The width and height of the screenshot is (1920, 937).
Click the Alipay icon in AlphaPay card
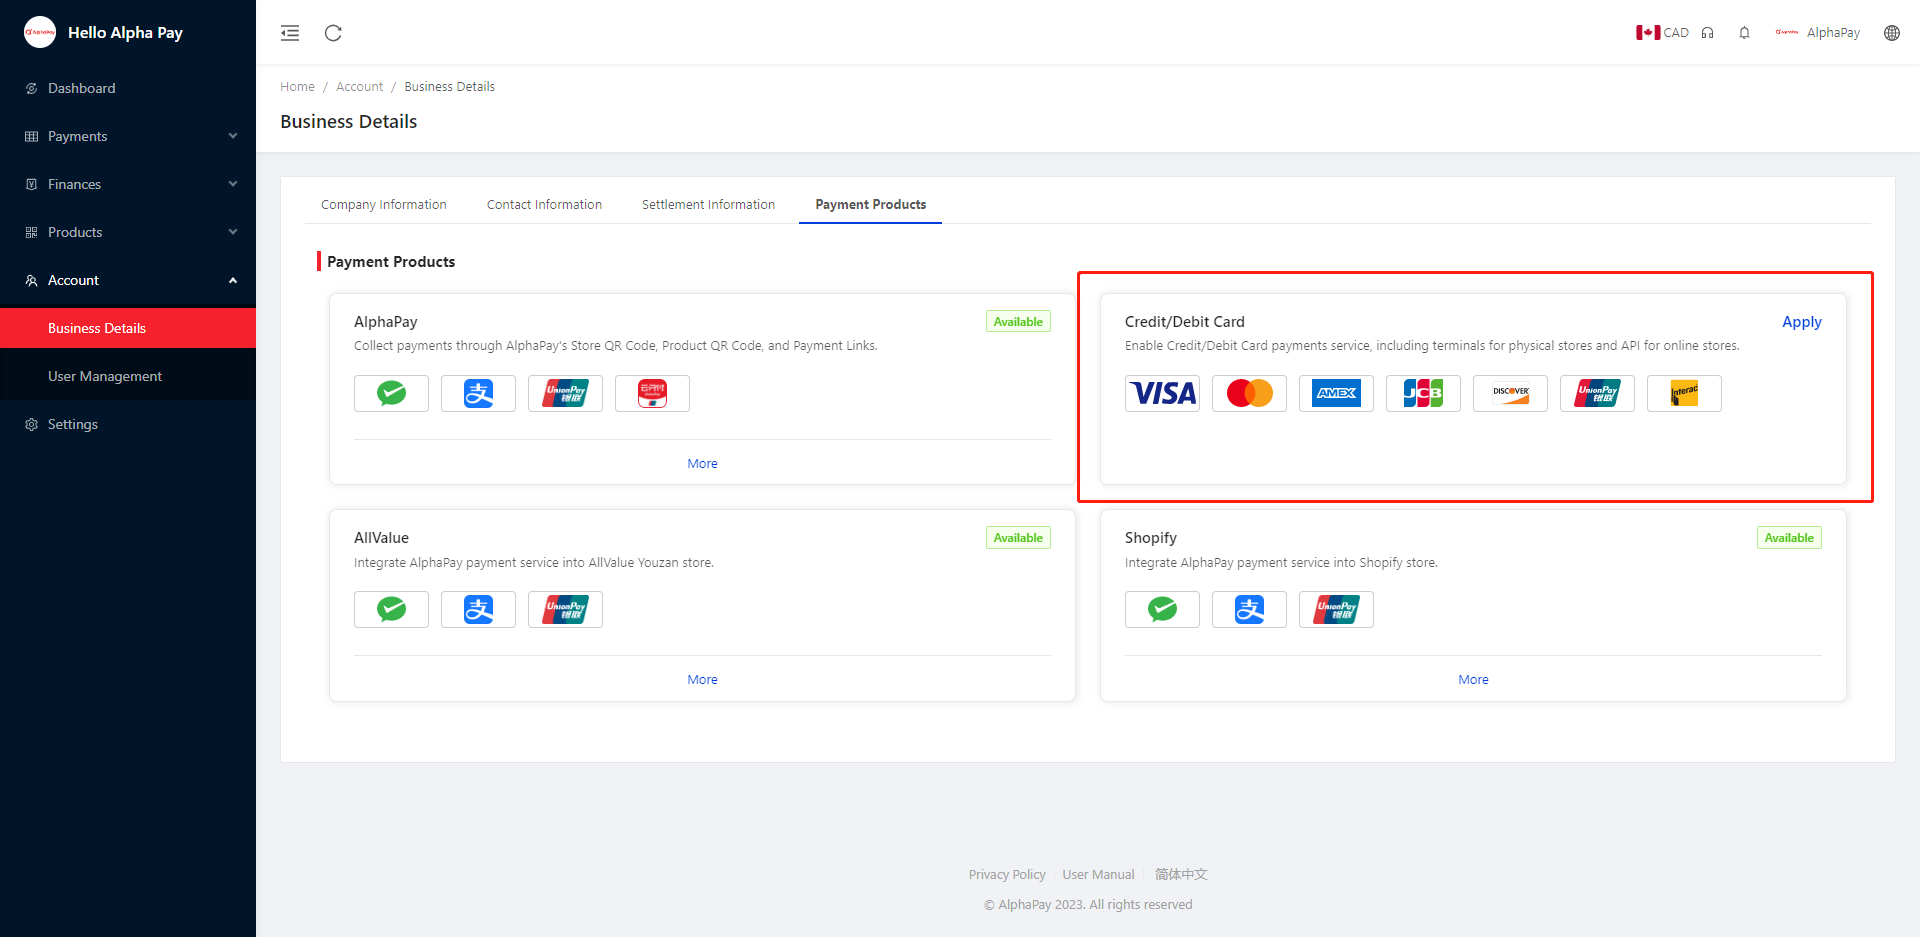(478, 393)
